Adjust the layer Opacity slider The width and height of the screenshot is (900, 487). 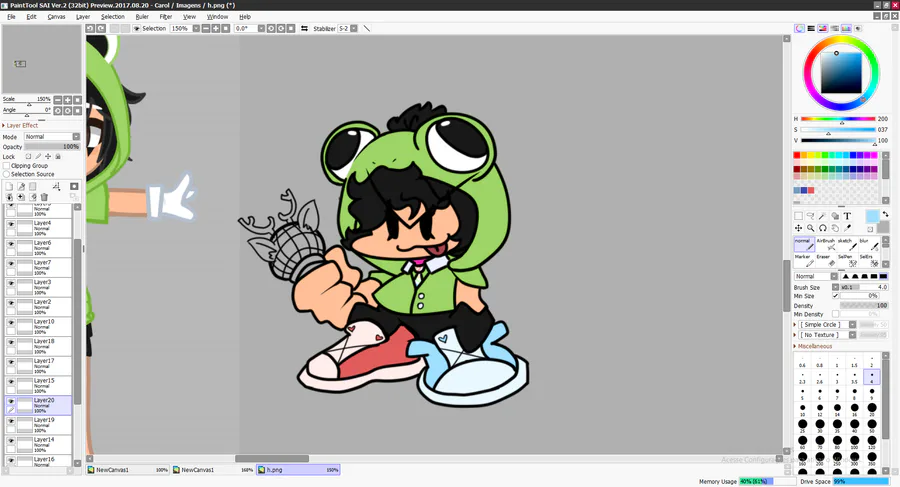click(52, 146)
